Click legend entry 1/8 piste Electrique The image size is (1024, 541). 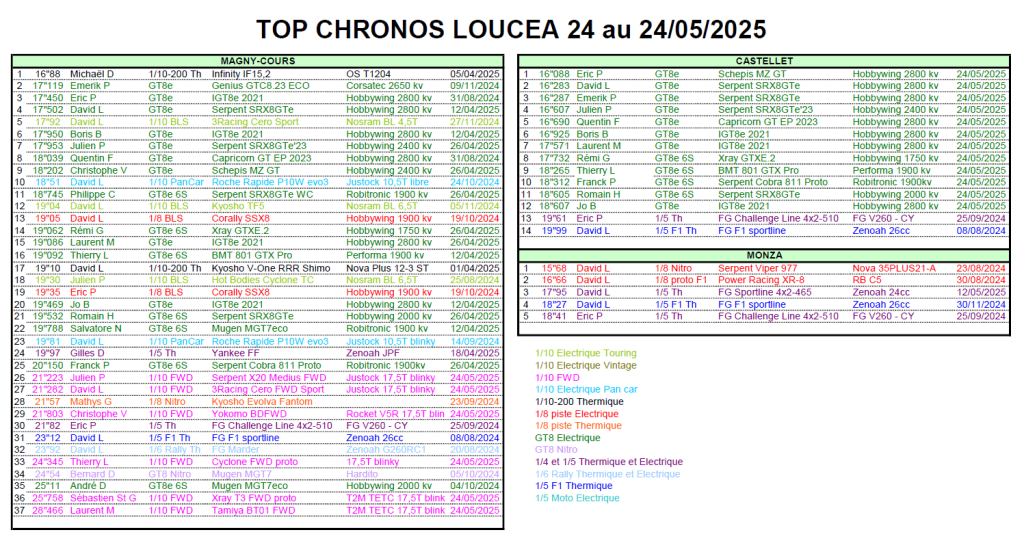click(x=577, y=414)
